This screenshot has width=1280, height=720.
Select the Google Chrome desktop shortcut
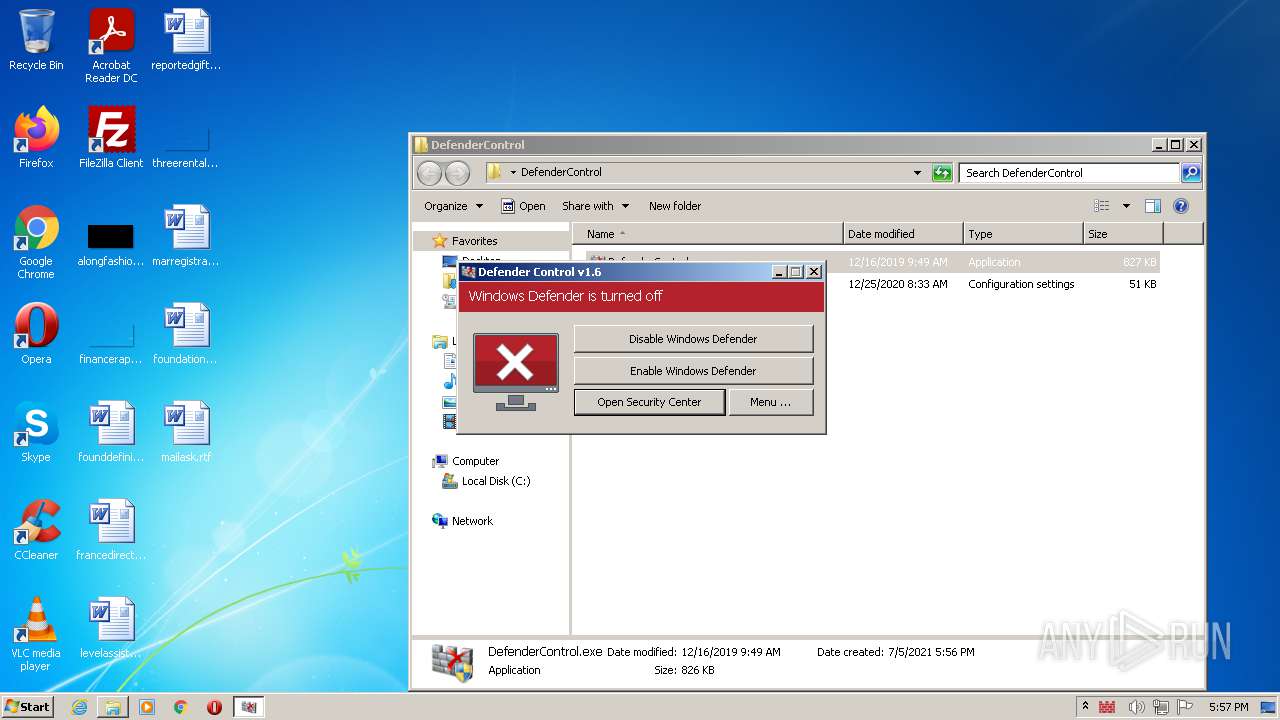click(x=36, y=242)
